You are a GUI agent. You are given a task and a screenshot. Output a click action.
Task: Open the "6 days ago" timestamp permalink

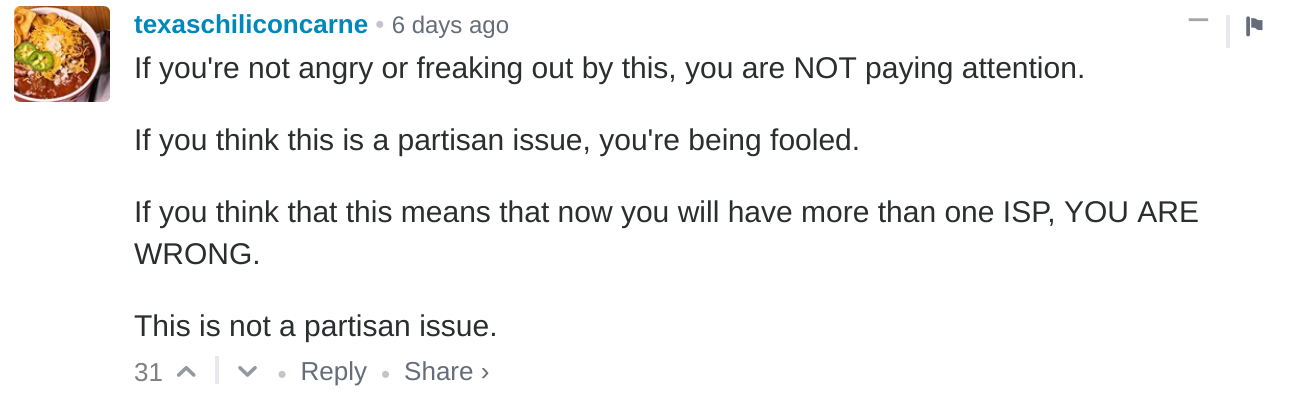pos(450,25)
